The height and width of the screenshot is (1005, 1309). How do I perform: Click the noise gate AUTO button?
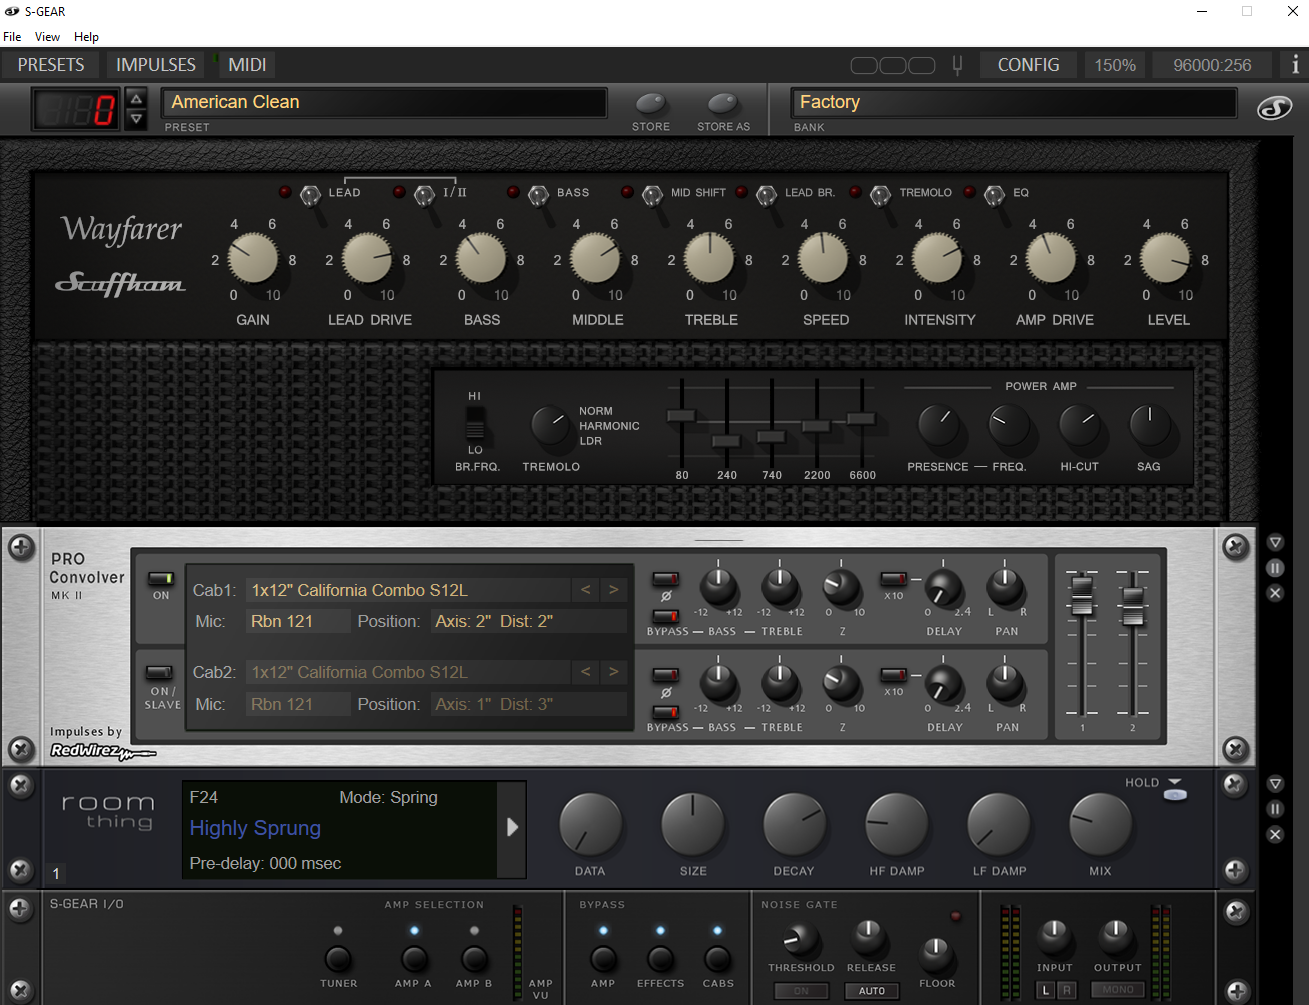click(x=871, y=991)
